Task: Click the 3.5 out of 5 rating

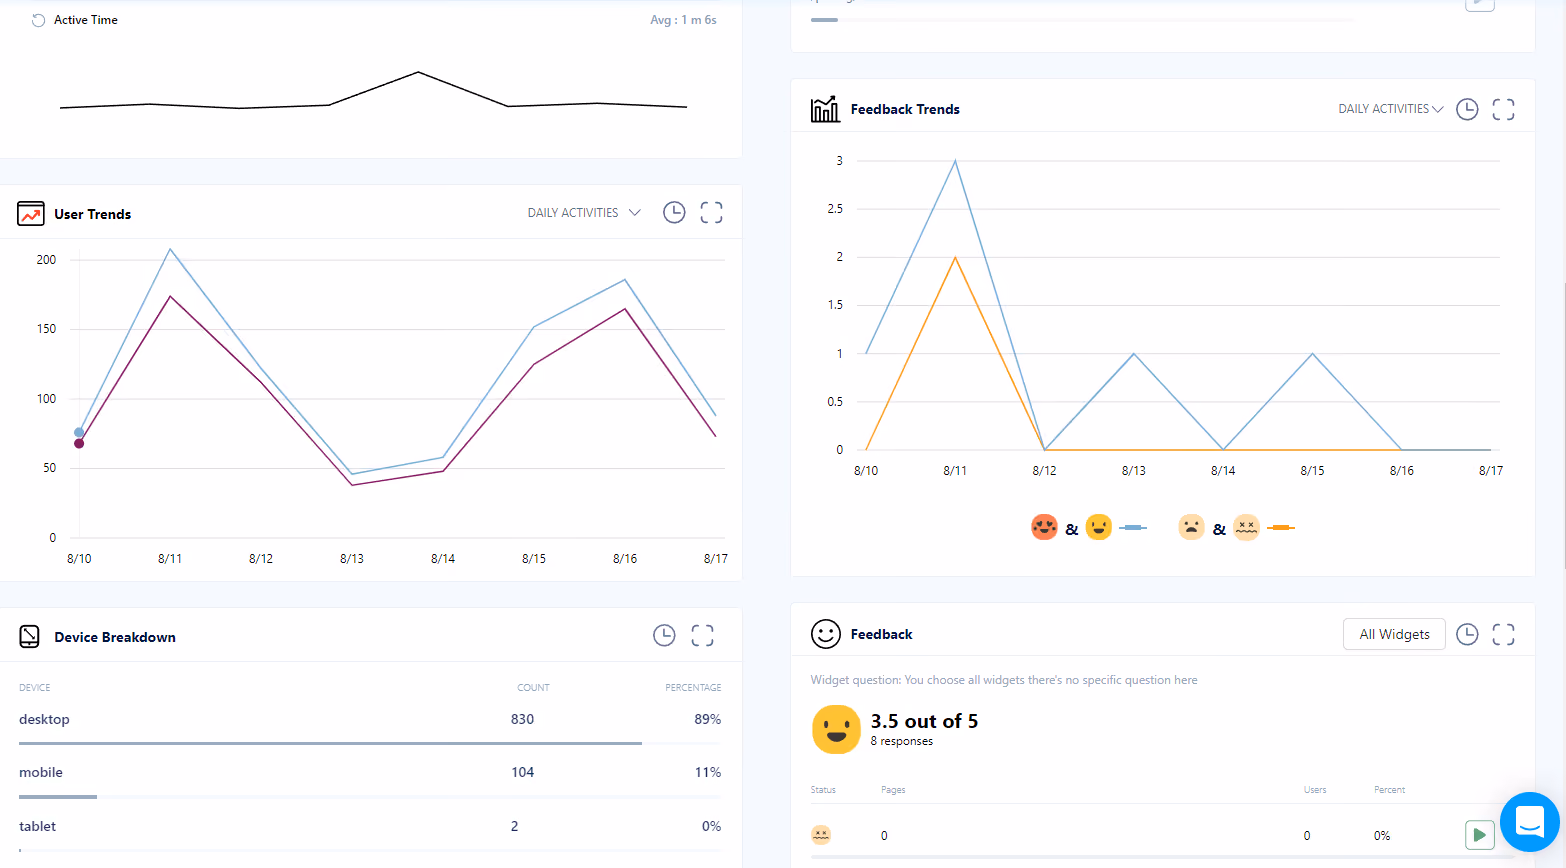Action: (x=924, y=721)
